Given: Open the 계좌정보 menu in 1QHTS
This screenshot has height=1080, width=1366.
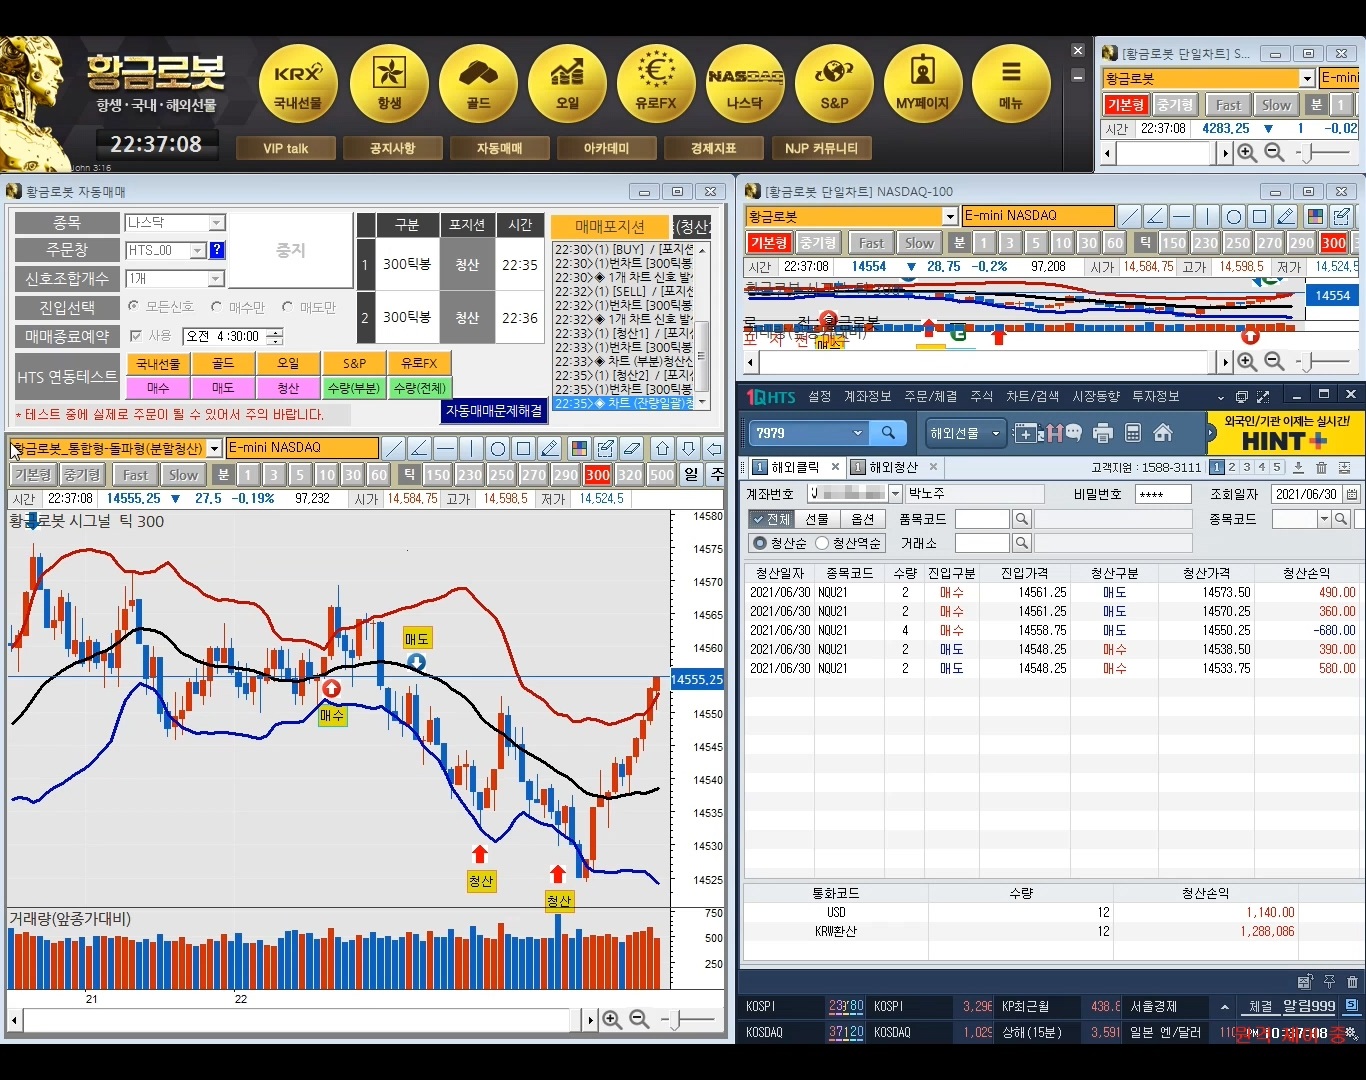Looking at the screenshot, I should [868, 396].
